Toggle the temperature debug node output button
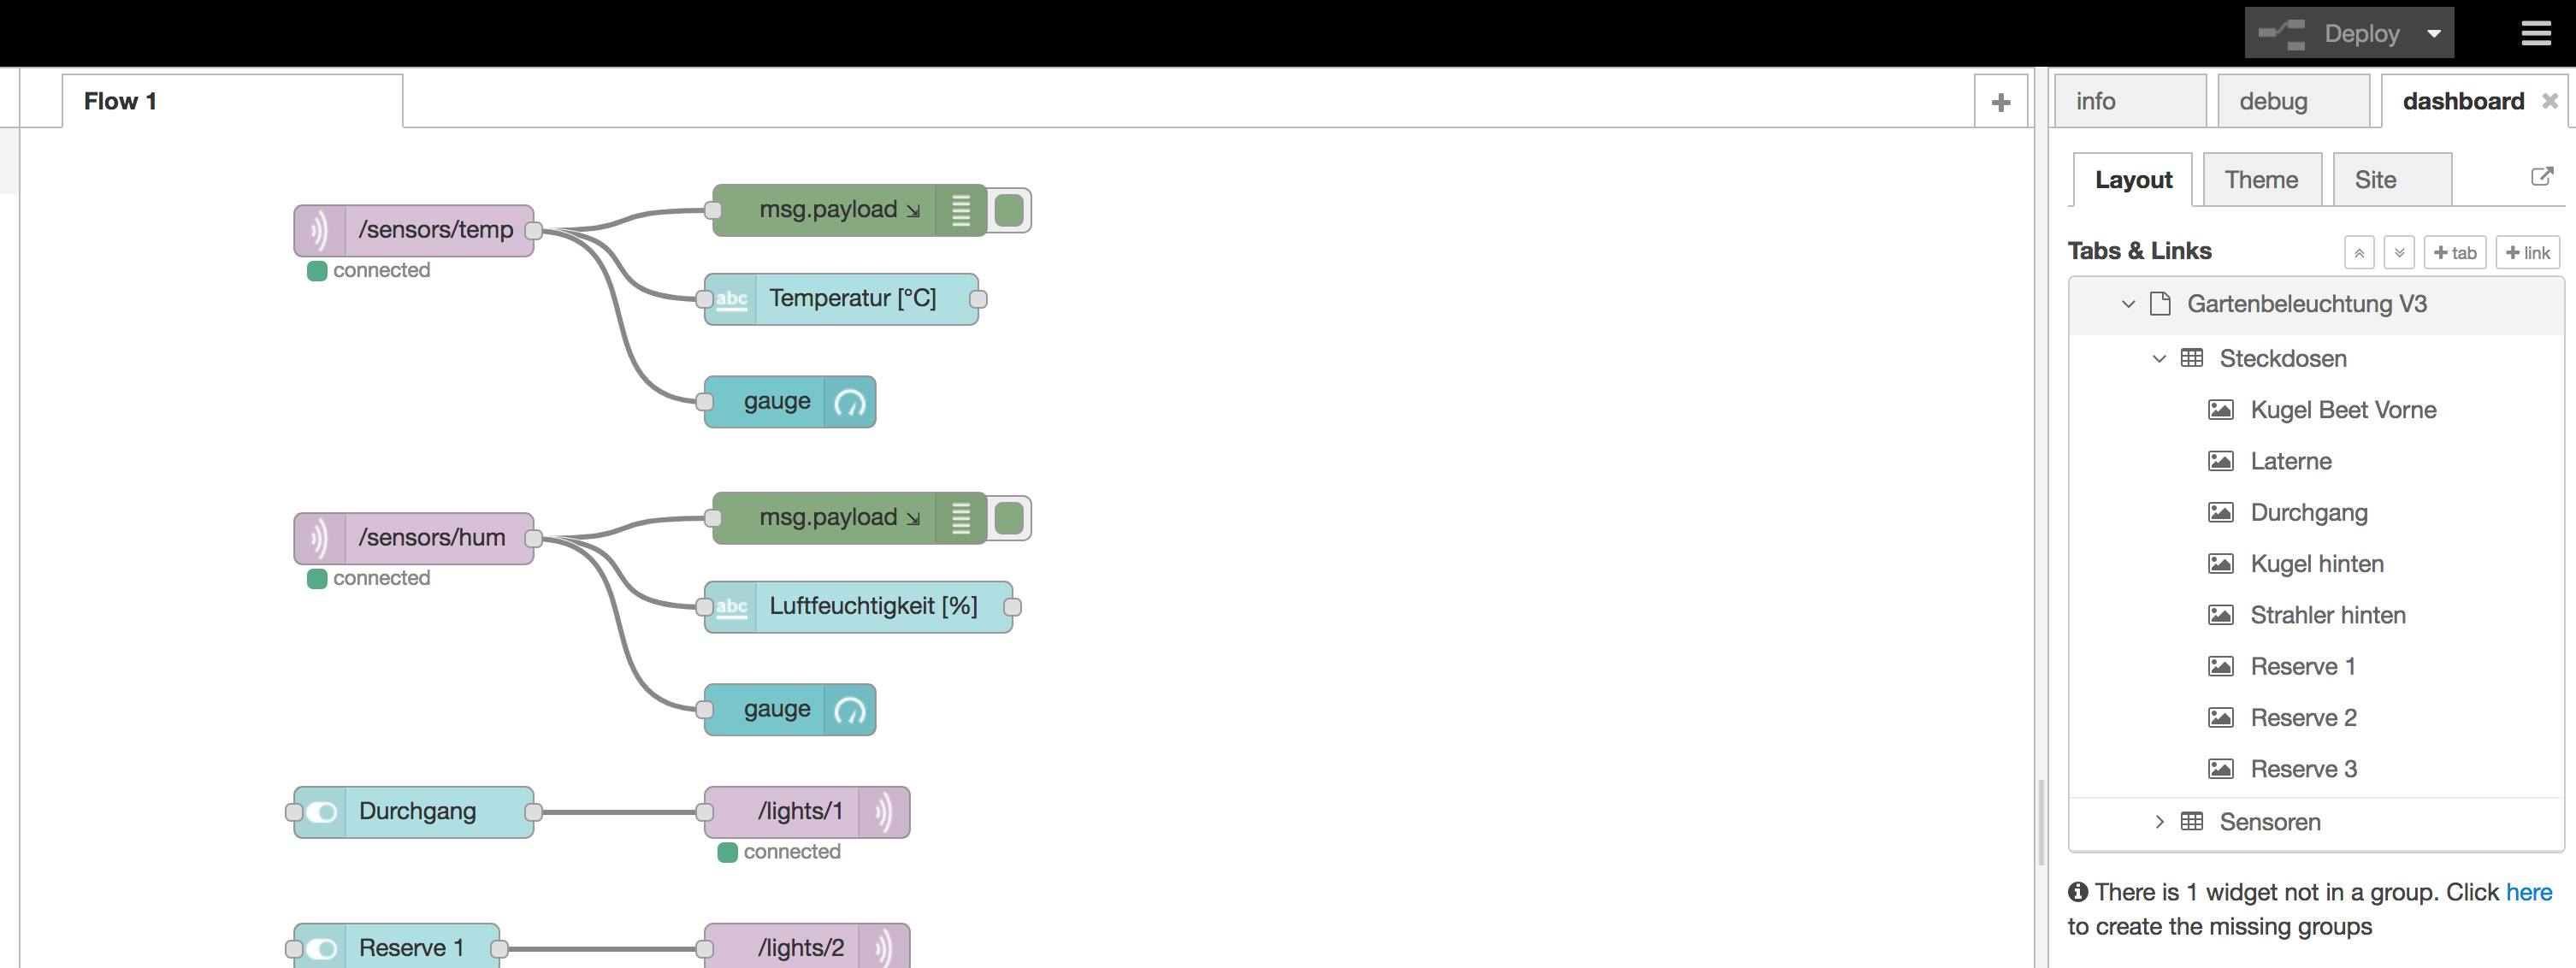 point(1009,210)
